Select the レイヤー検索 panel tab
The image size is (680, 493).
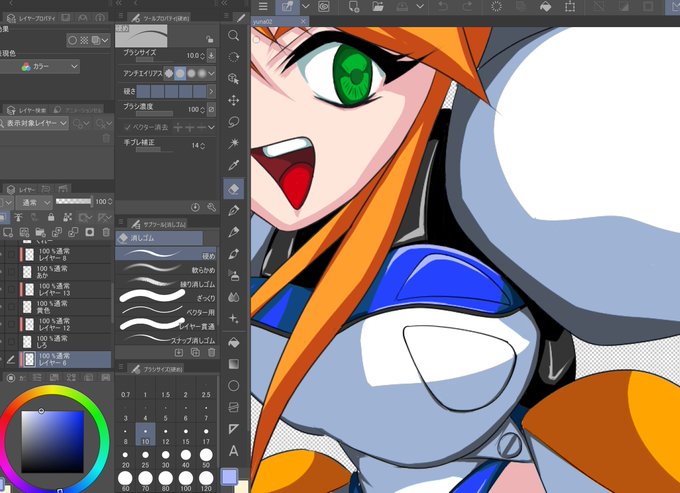[27, 111]
